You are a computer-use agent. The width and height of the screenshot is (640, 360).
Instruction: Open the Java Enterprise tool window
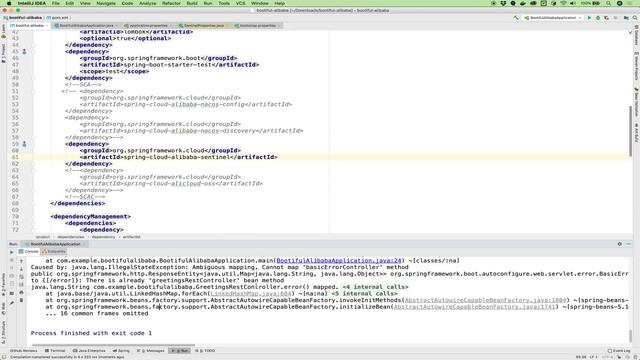tap(89, 351)
